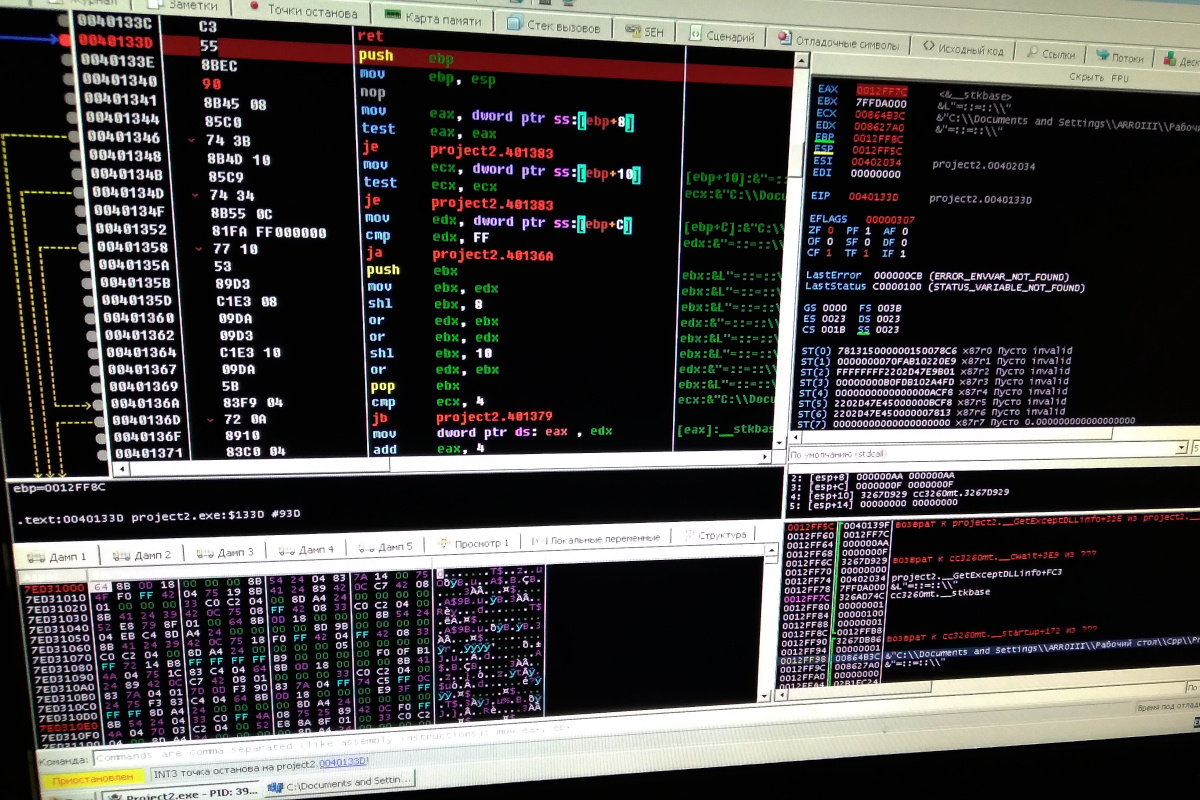Select the Дамп 4 tab
Image resolution: width=1200 pixels, height=800 pixels.
tap(306, 549)
